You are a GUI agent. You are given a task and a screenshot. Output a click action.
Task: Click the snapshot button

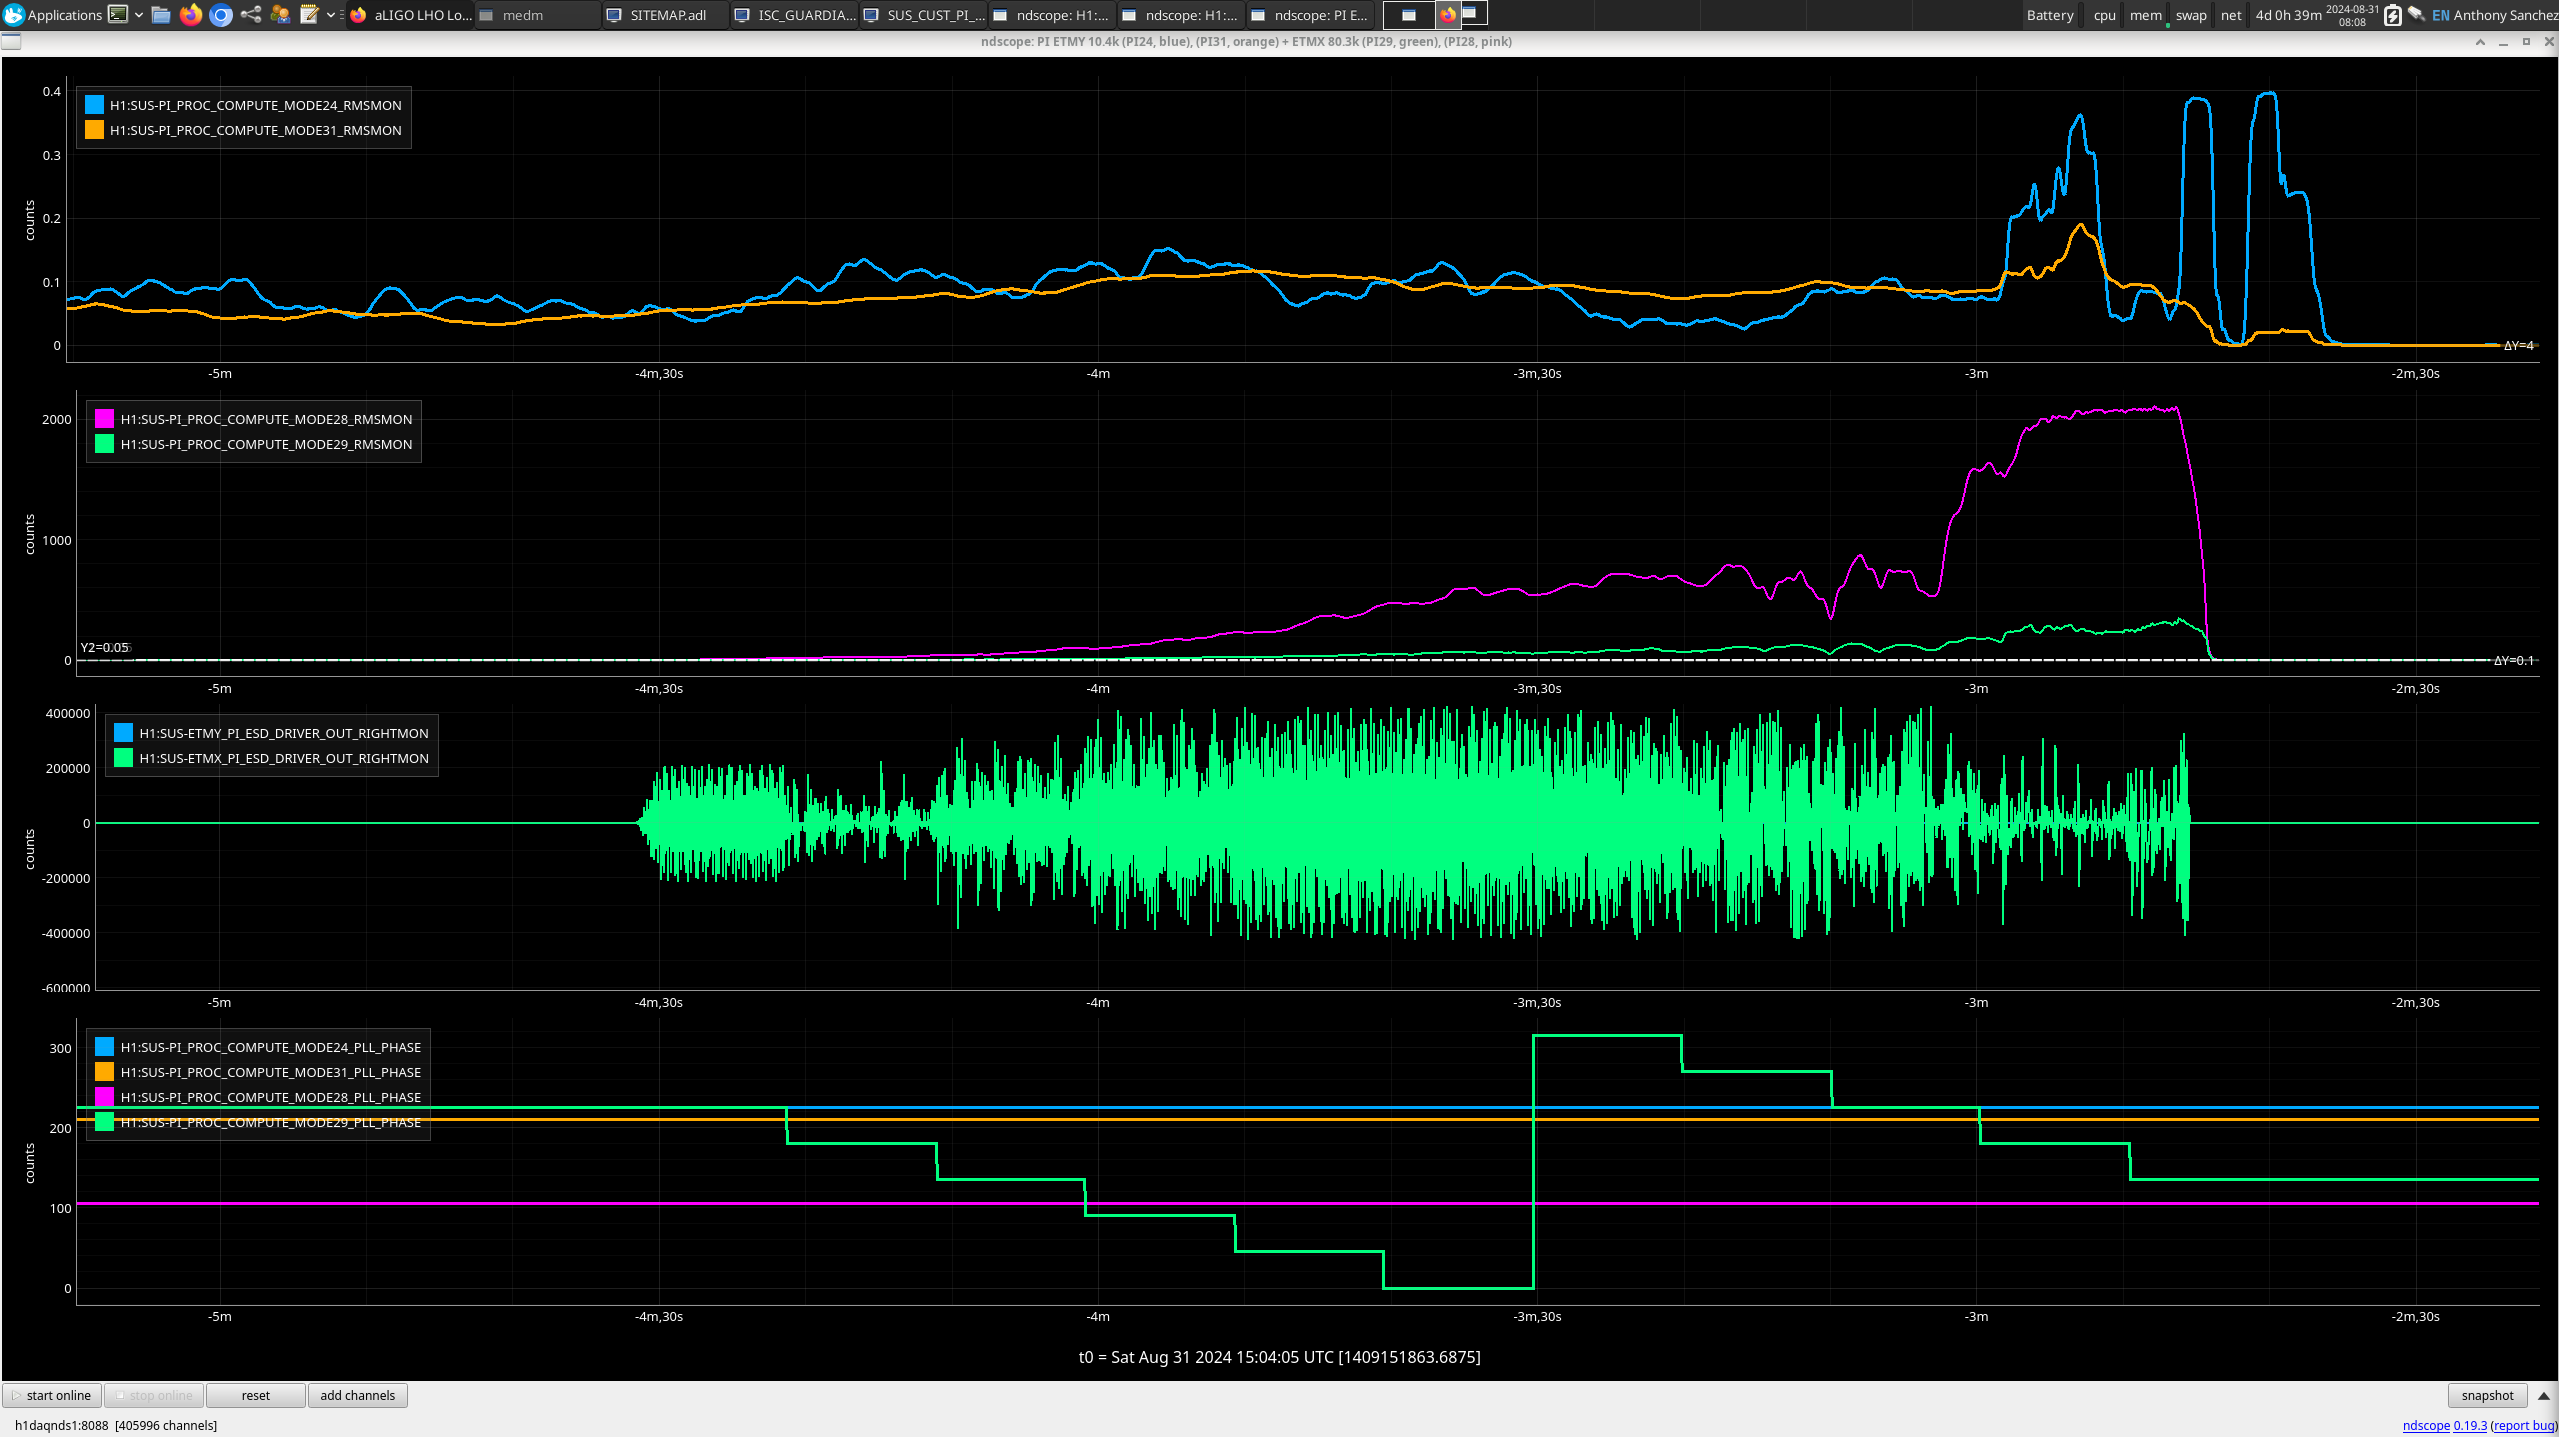pos(2487,1395)
